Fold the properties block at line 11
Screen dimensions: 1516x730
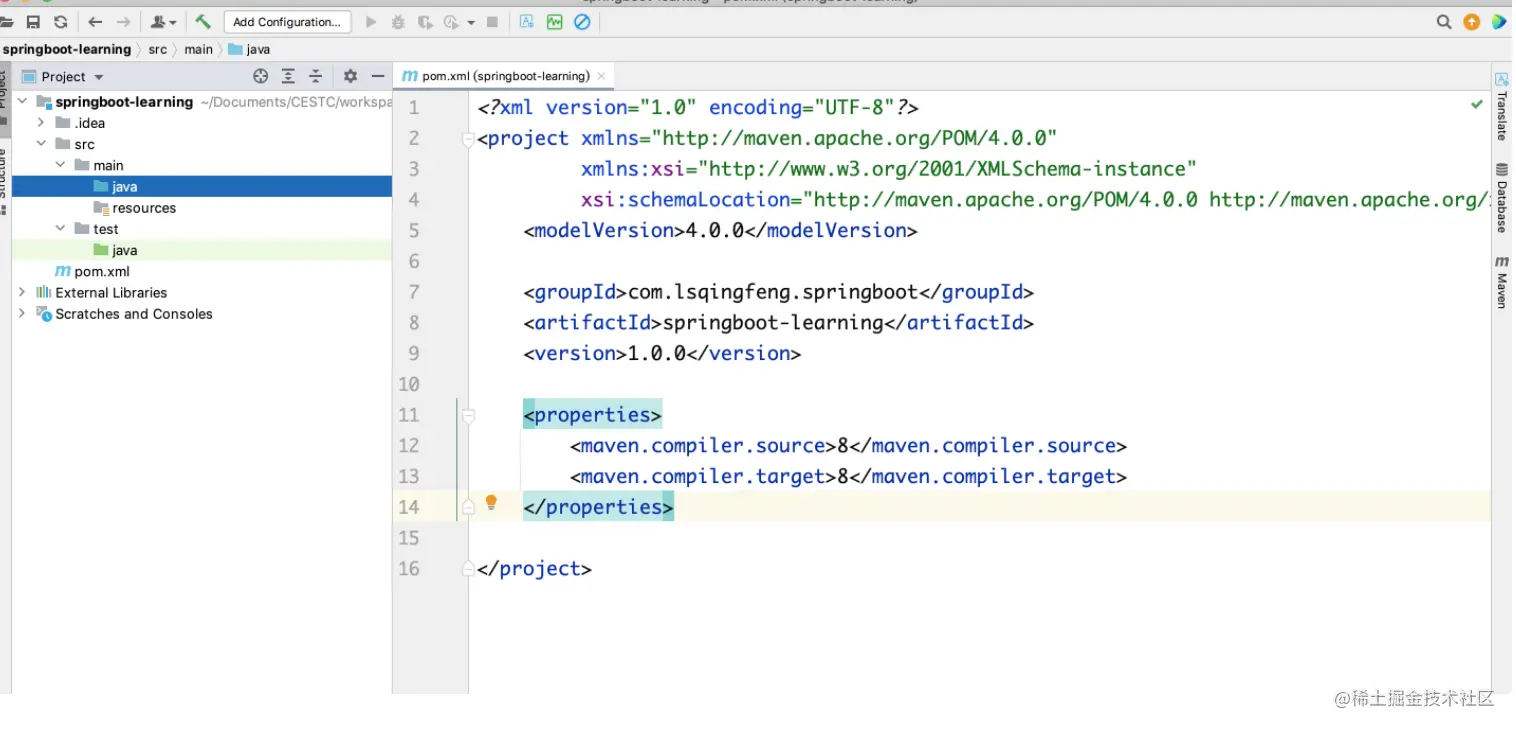pyautogui.click(x=467, y=415)
